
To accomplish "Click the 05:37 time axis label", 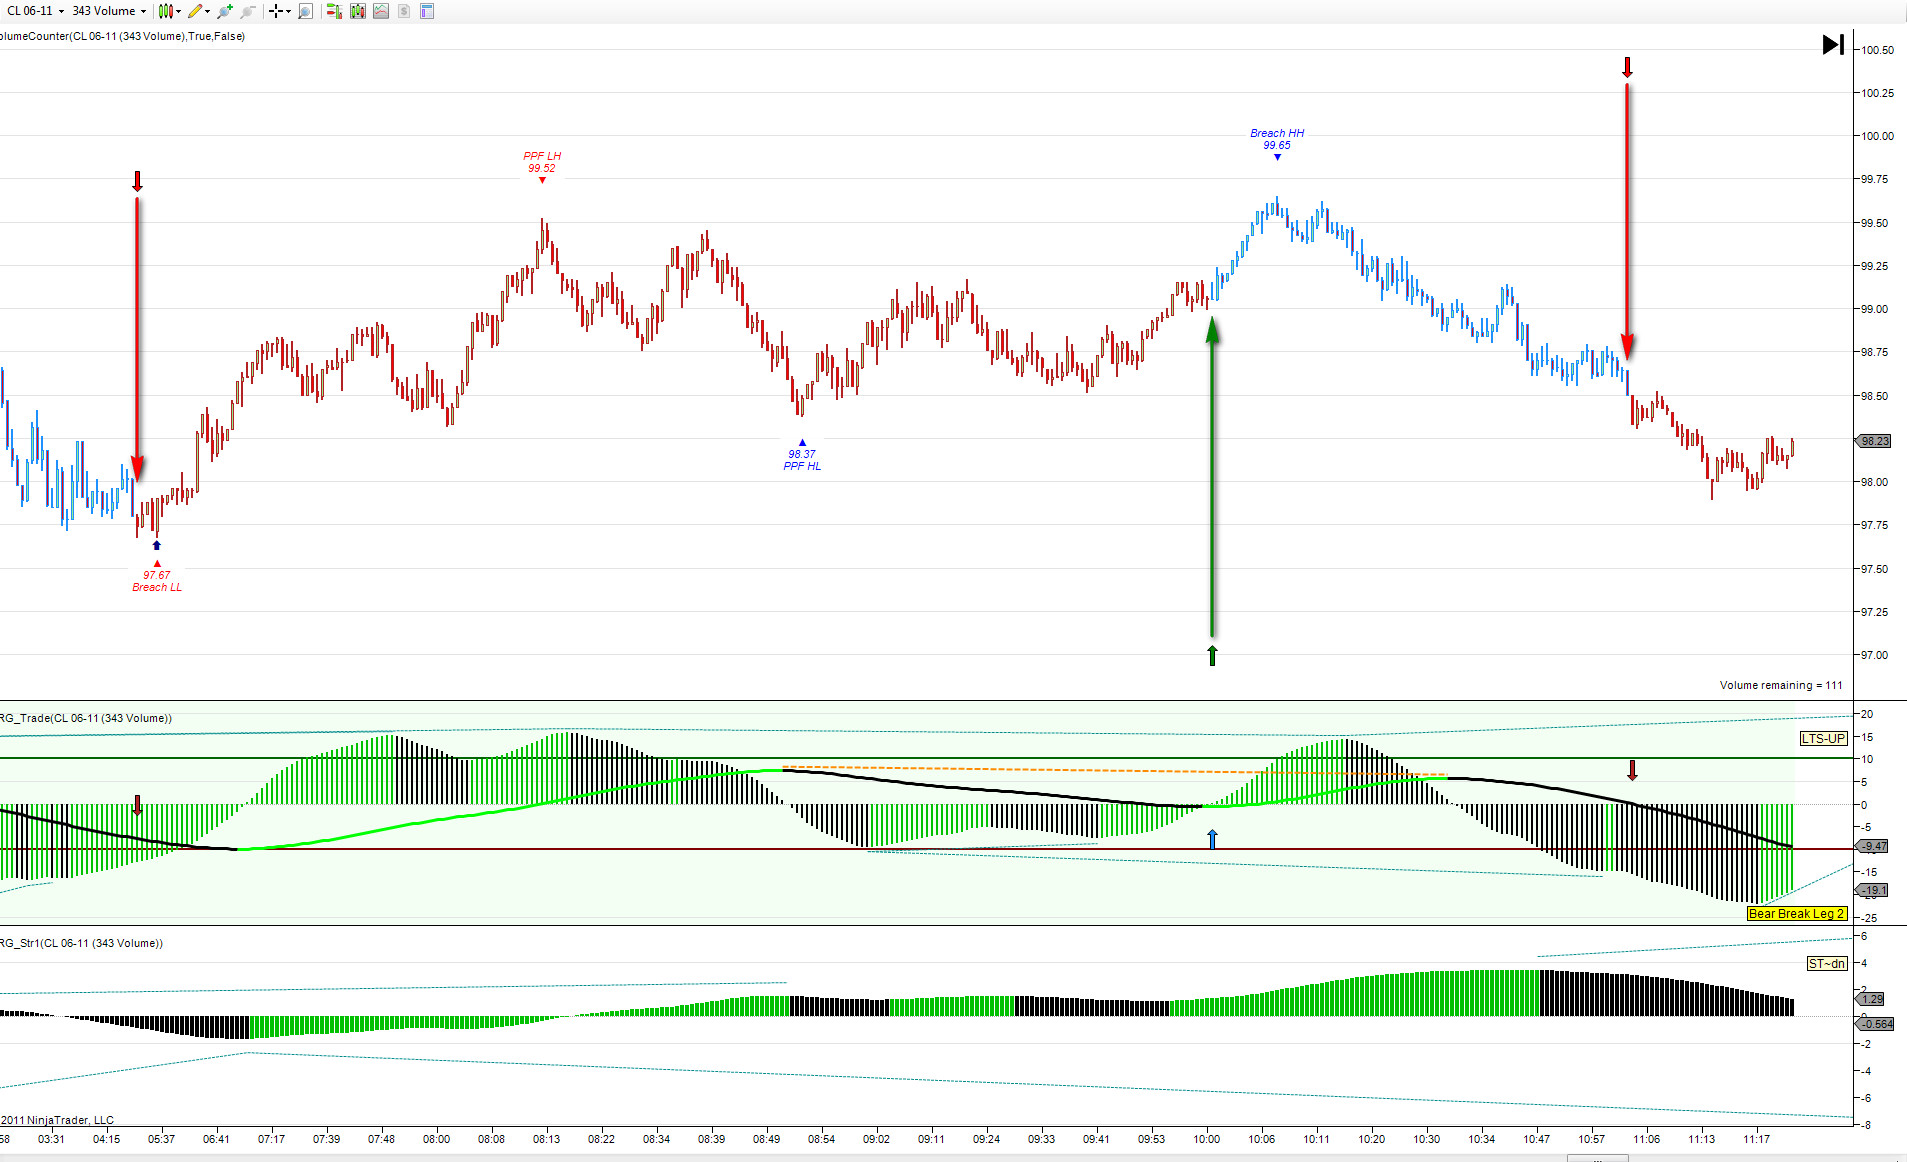I will coord(161,1139).
